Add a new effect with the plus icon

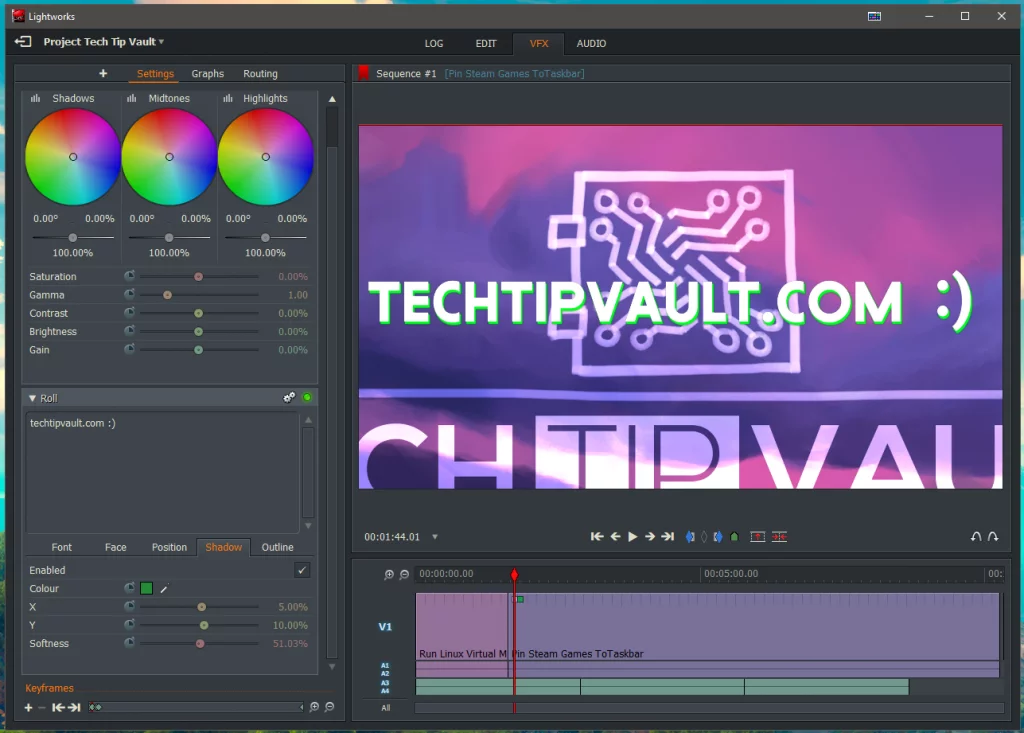(x=103, y=73)
